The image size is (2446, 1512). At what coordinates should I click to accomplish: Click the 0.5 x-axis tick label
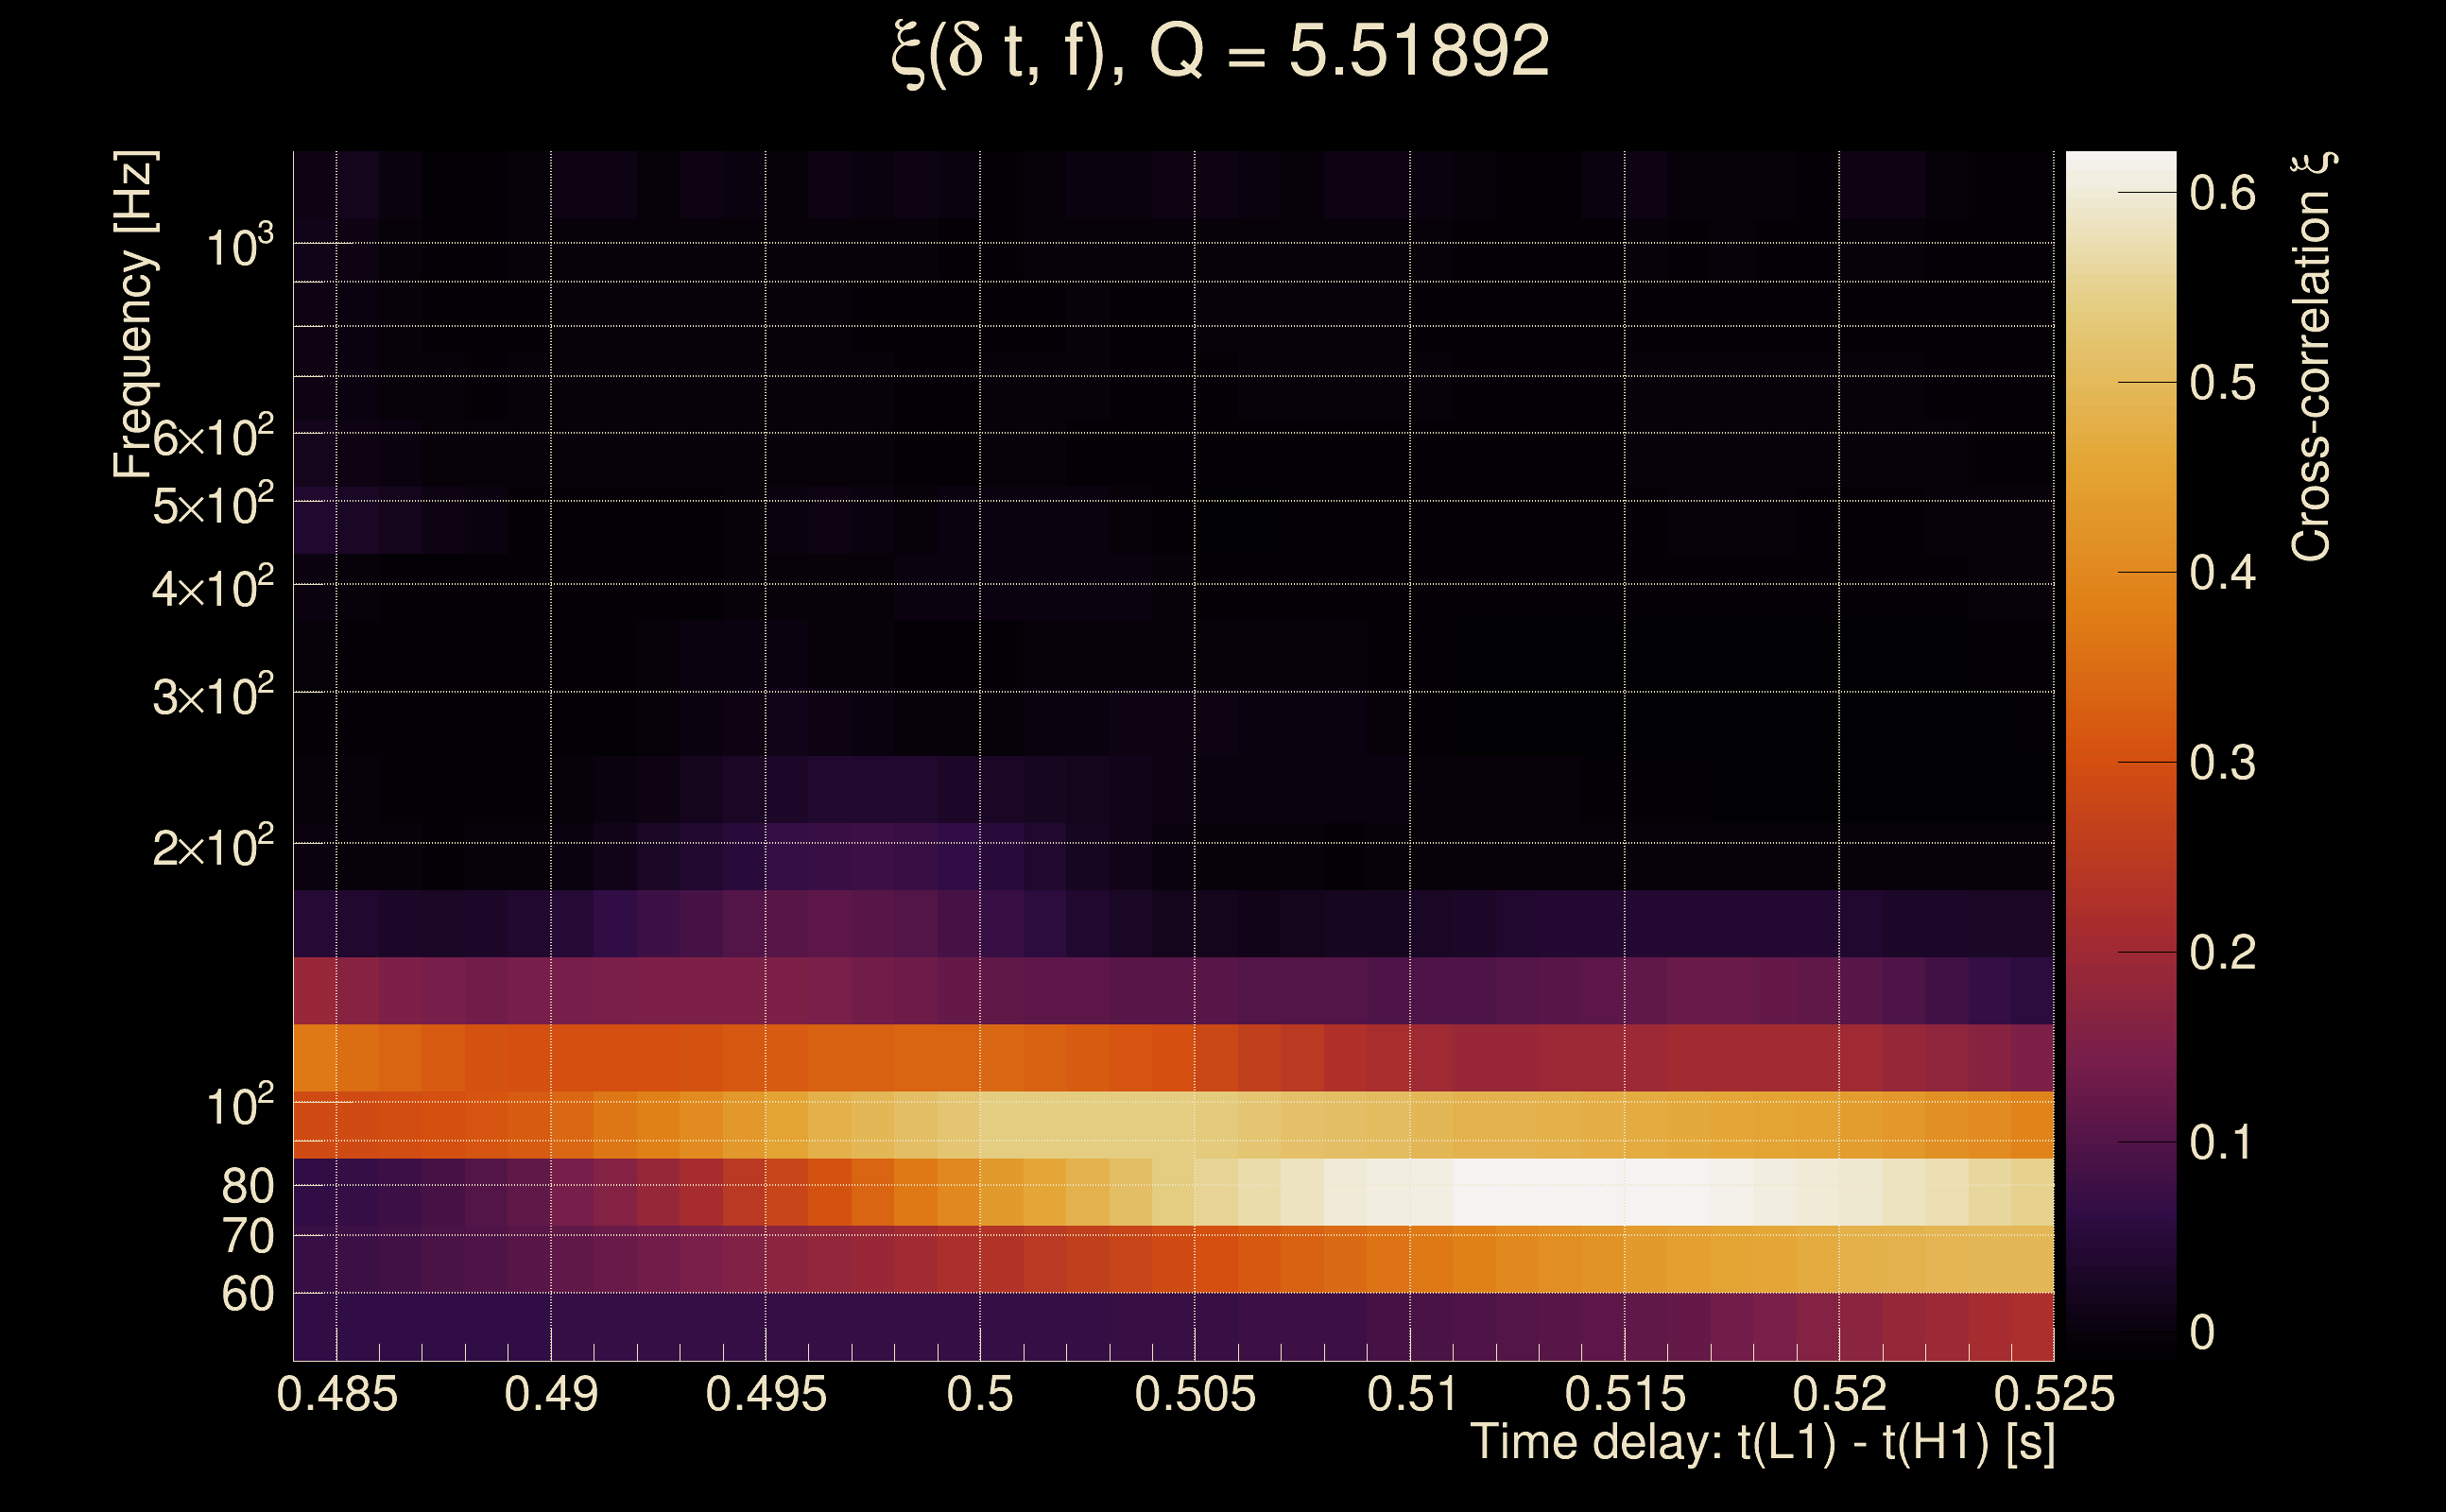(x=979, y=1394)
